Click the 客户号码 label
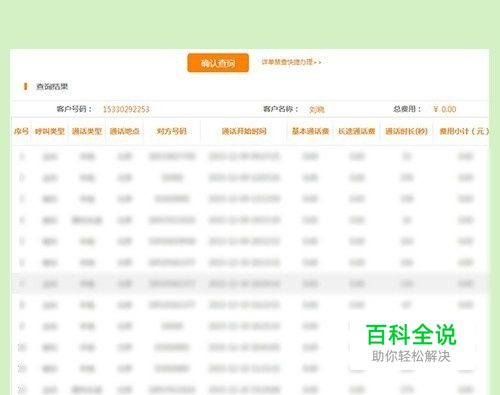 tap(74, 109)
